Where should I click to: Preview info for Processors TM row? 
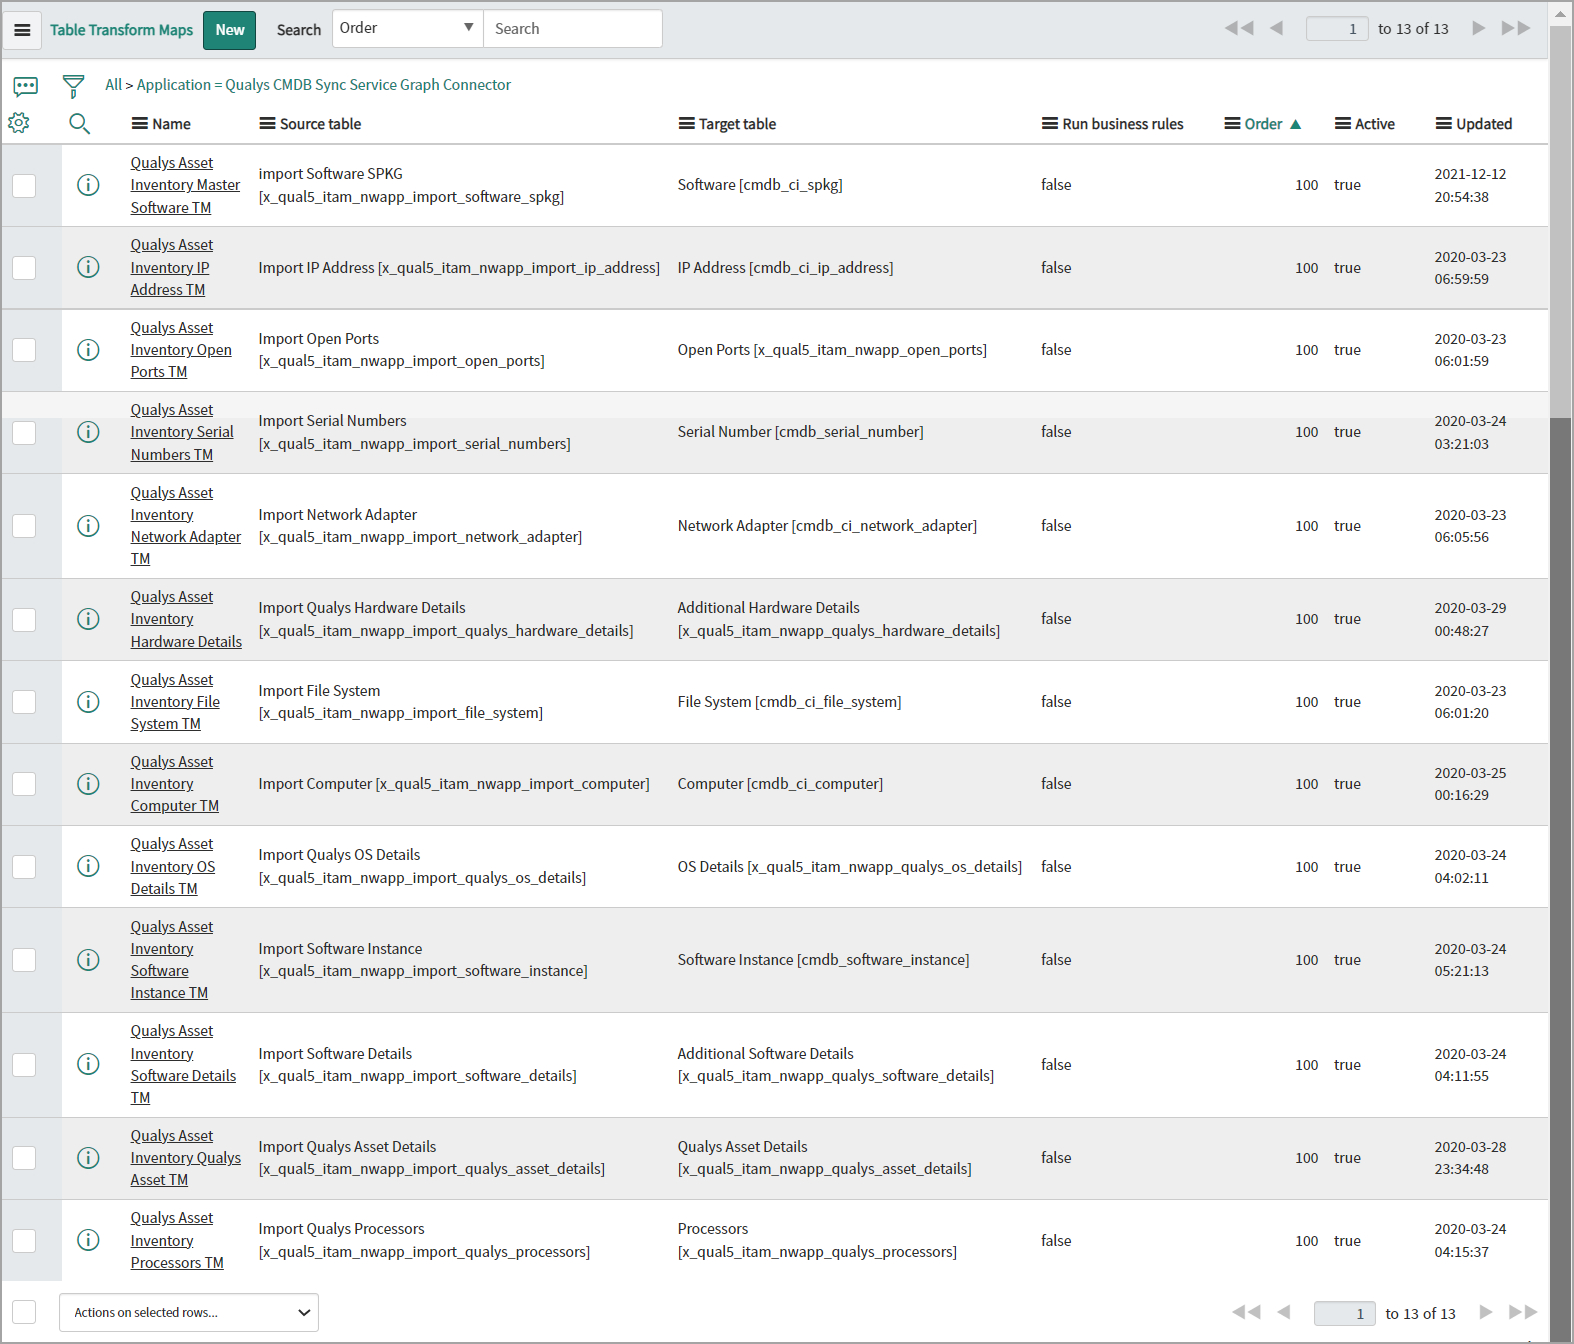88,1240
